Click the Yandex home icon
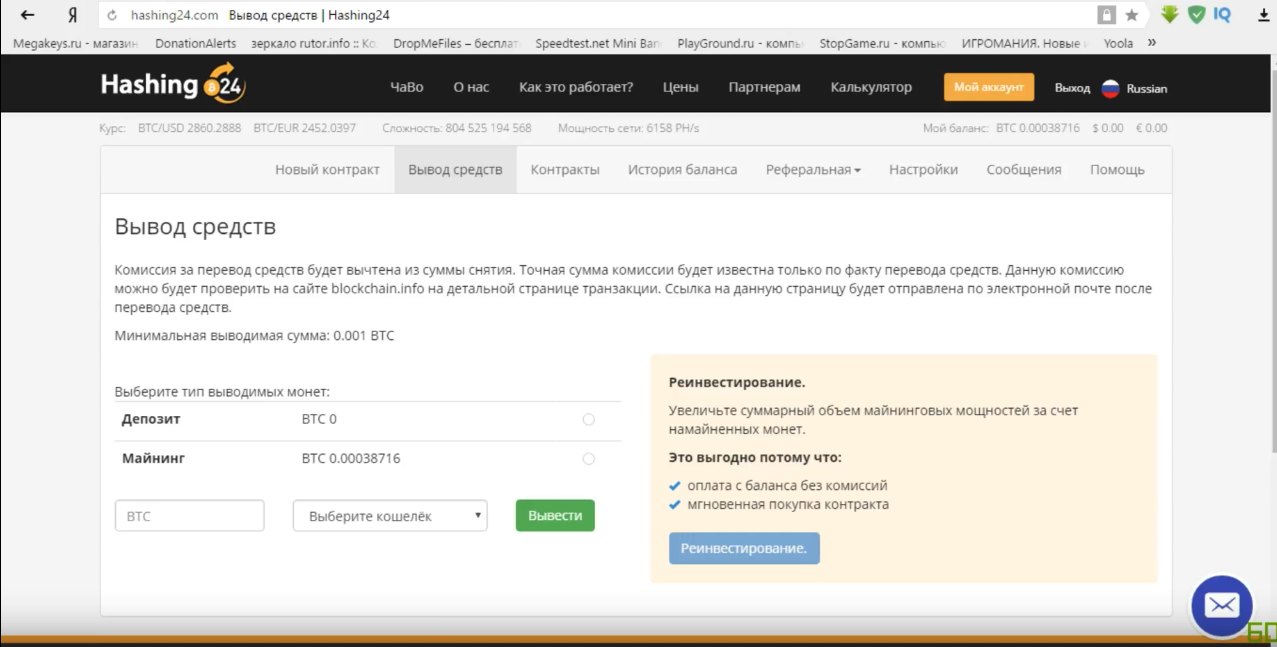This screenshot has width=1277, height=647. [72, 15]
